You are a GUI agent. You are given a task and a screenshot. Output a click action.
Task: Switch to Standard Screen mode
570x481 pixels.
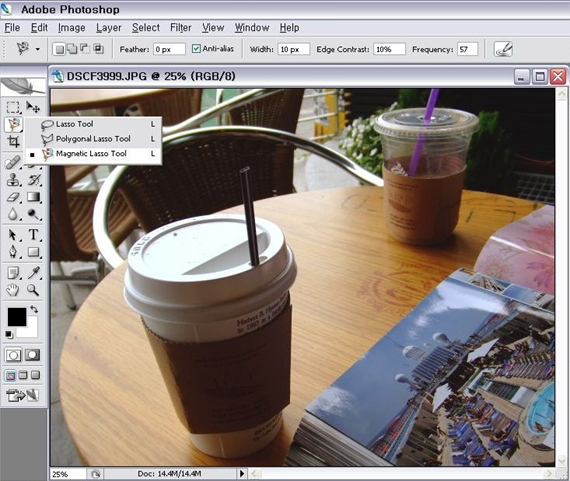pos(11,375)
